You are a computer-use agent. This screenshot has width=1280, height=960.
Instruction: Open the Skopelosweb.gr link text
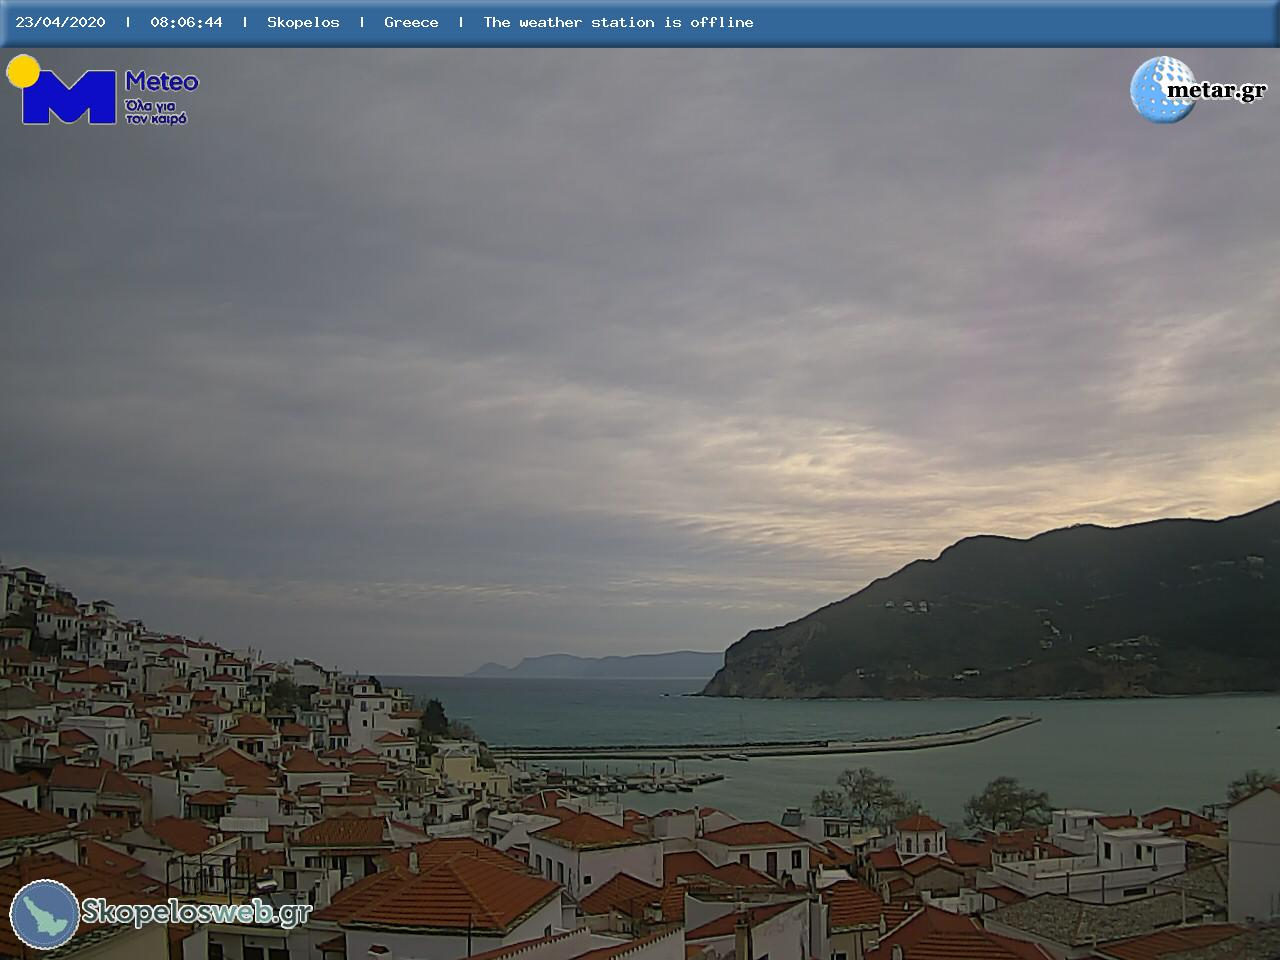[197, 912]
